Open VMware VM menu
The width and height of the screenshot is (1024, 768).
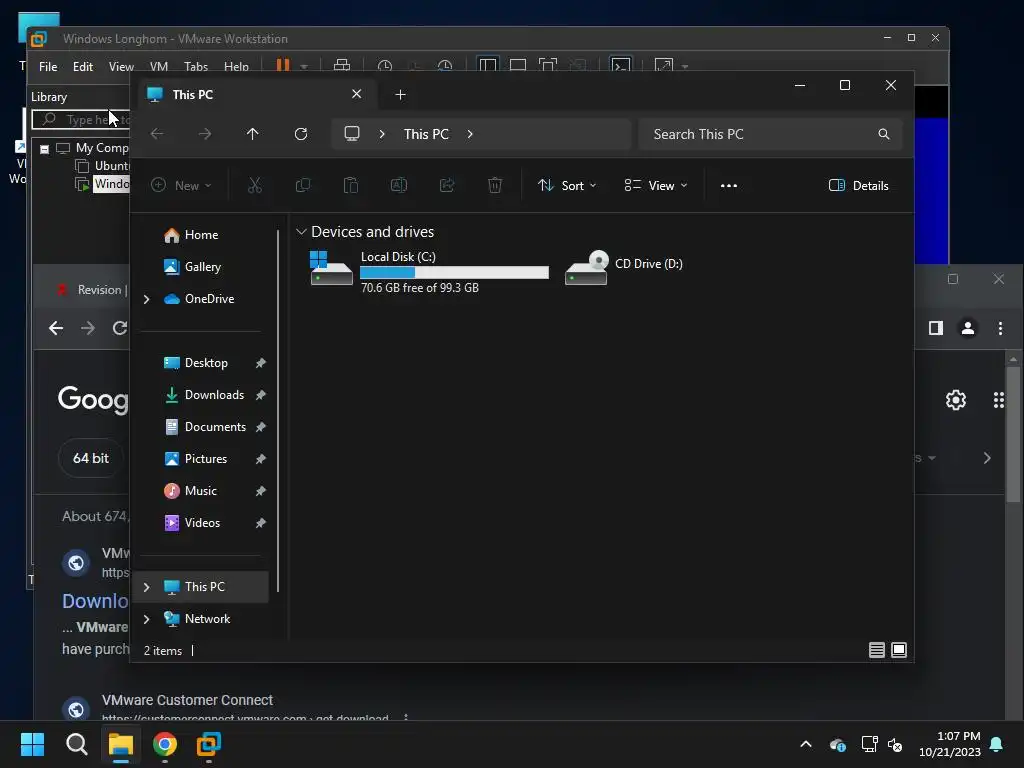[159, 67]
